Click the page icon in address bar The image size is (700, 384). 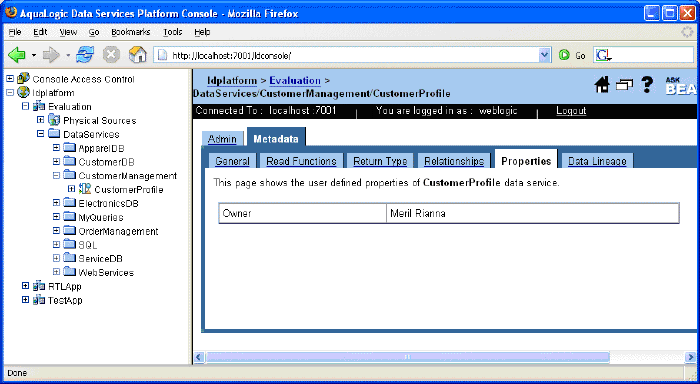163,55
